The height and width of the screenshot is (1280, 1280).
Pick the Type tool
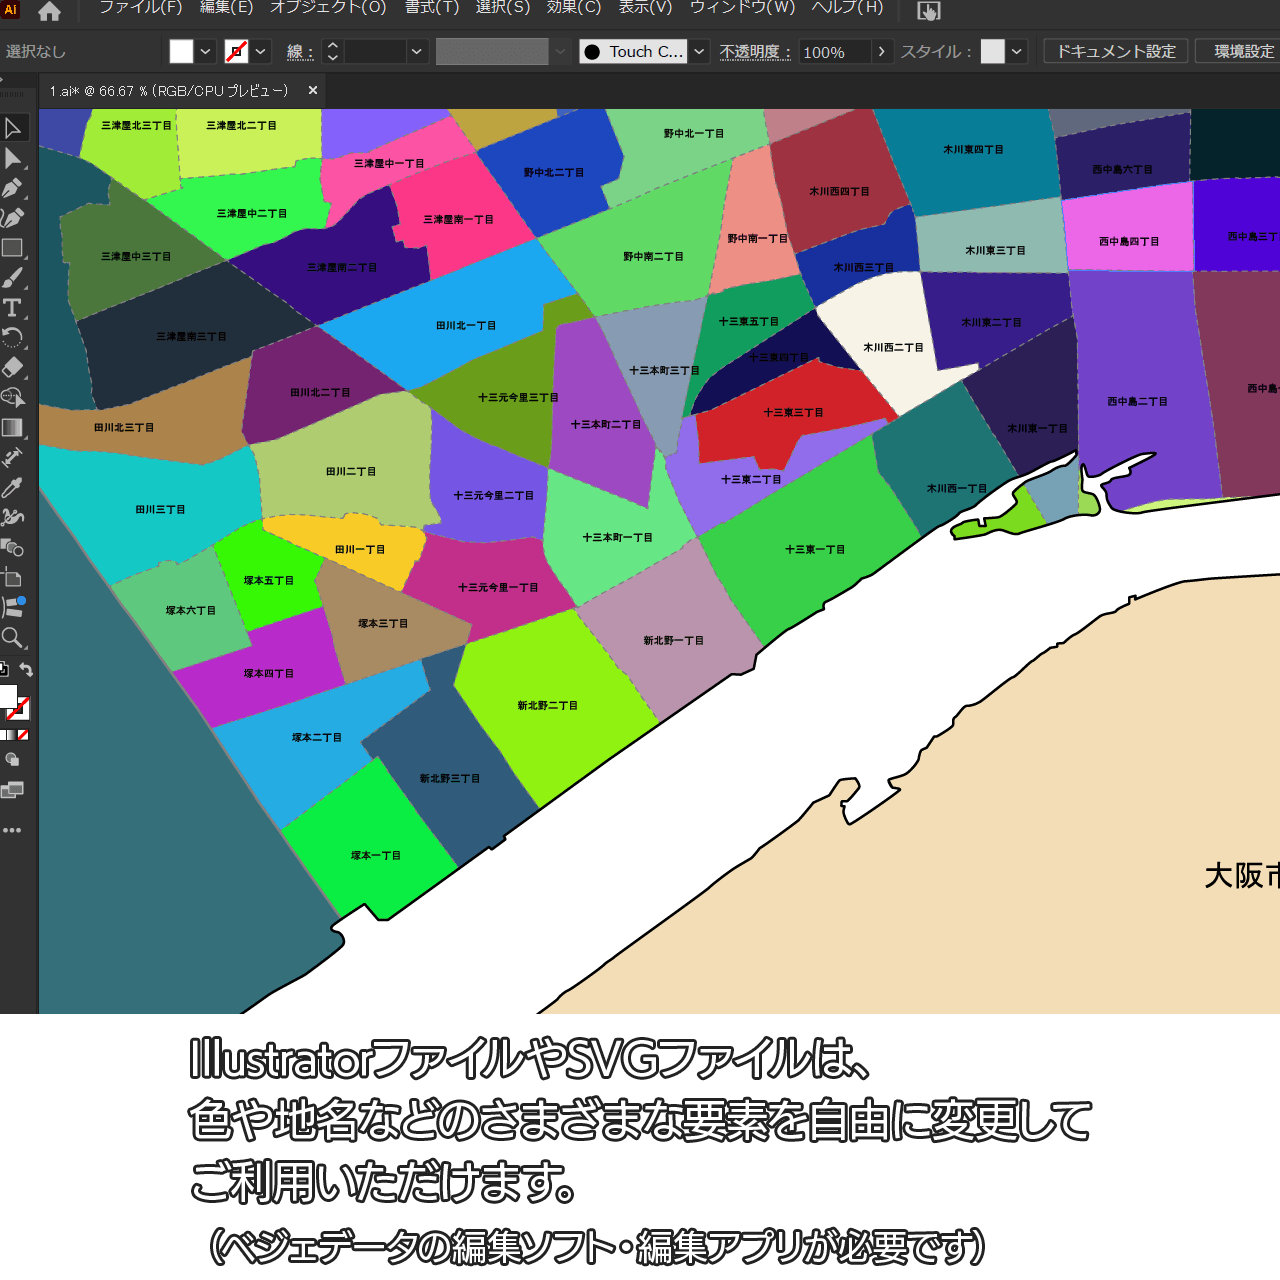tap(13, 308)
